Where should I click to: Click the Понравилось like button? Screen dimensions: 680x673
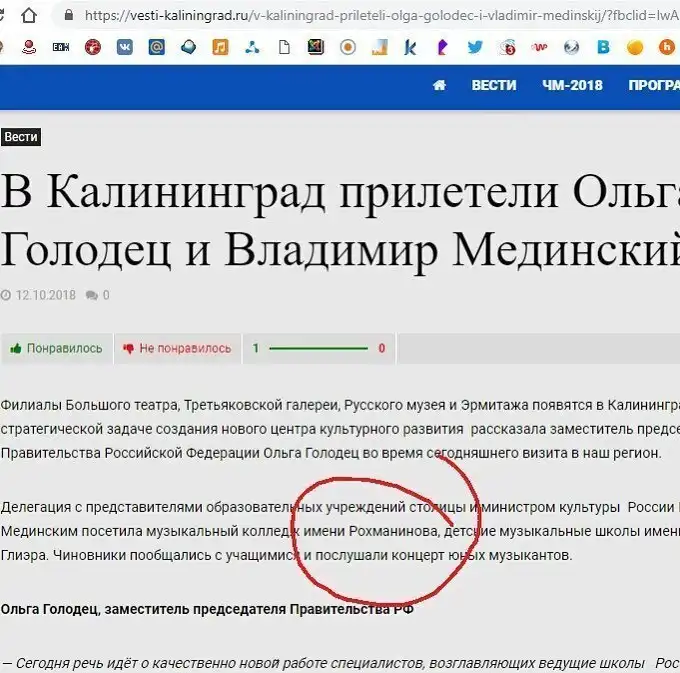click(56, 348)
